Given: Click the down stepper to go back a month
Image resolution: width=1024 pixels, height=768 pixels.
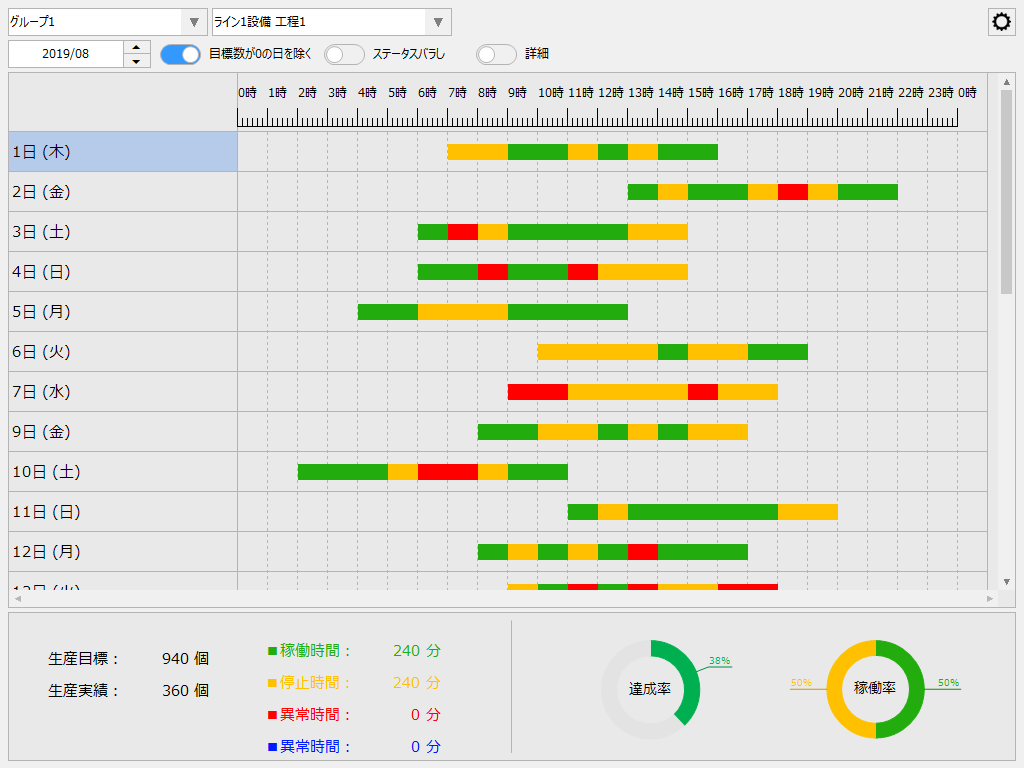Looking at the screenshot, I should [137, 60].
